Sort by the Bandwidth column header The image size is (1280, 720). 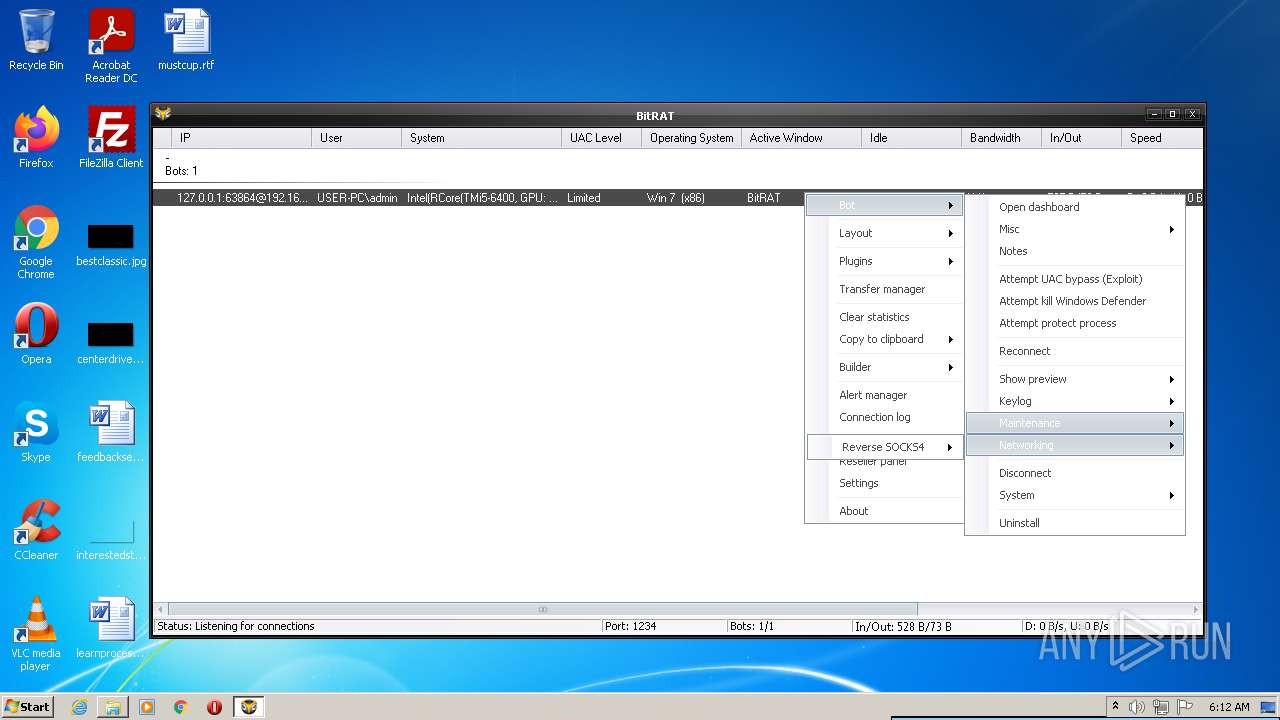point(1001,138)
